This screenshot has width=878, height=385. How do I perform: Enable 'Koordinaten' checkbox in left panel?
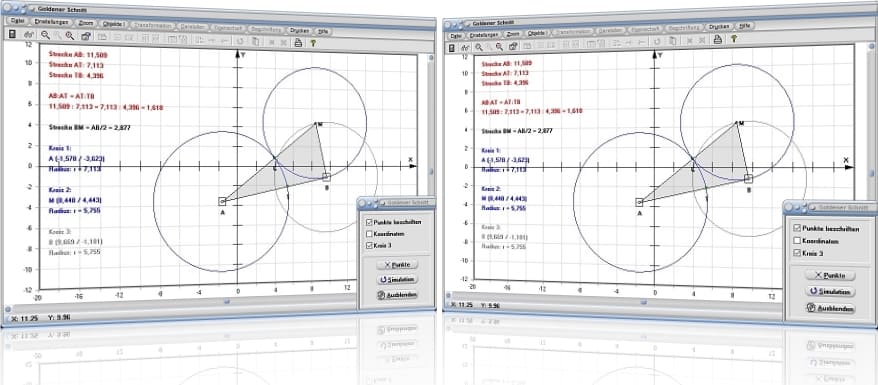(368, 233)
